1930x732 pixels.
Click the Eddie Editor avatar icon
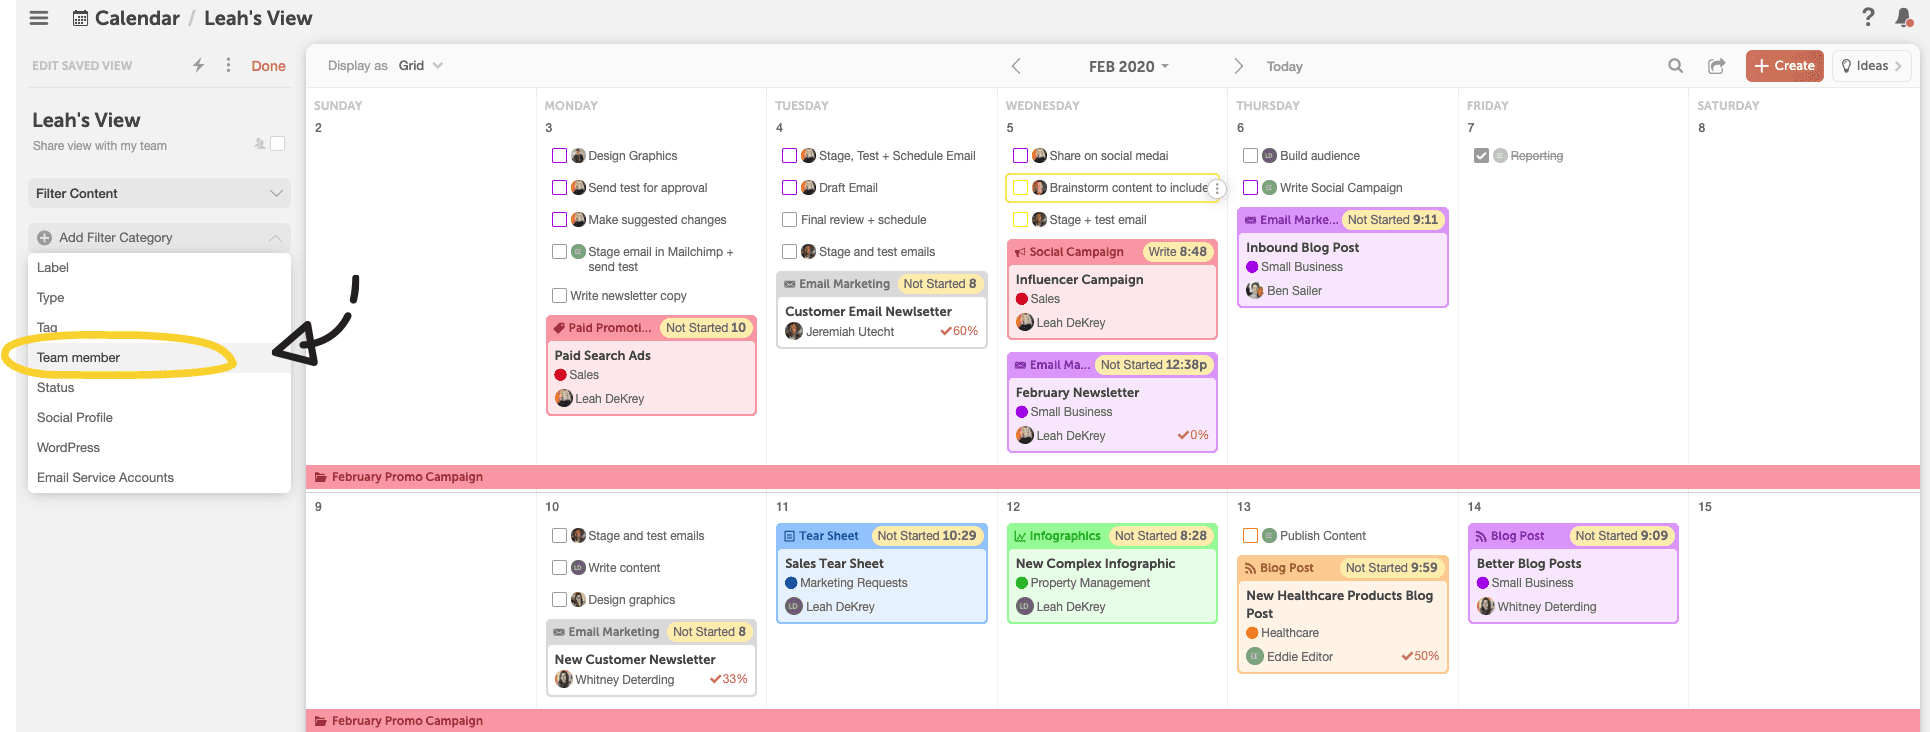pos(1255,657)
